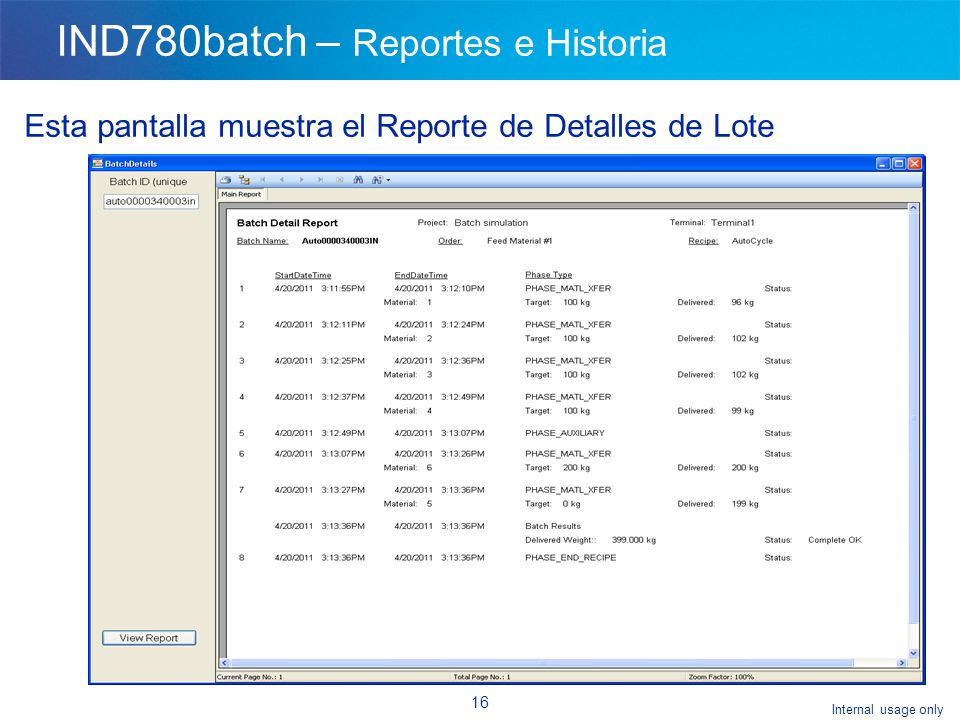This screenshot has height=720, width=960.
Task: Click the slide page number "16"
Action: (x=480, y=702)
